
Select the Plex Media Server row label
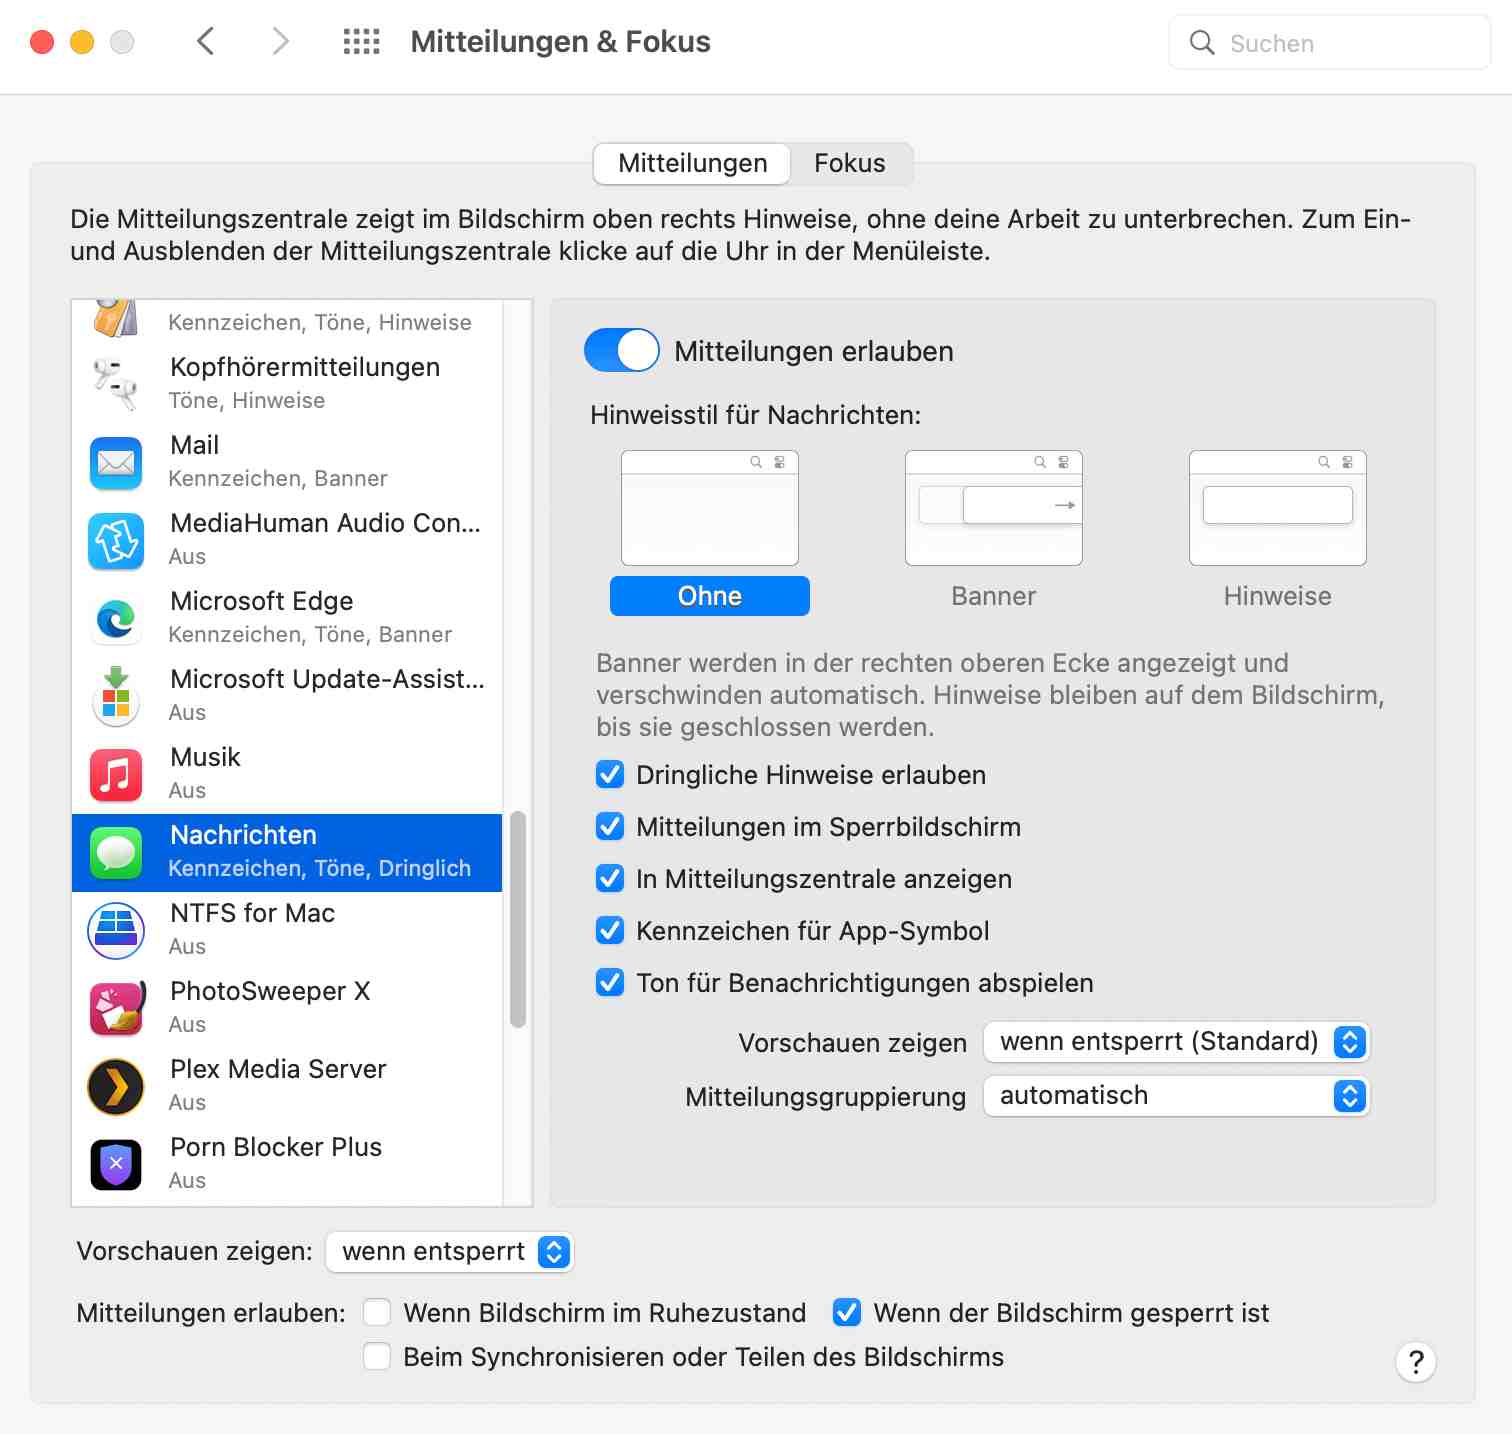tap(279, 1069)
